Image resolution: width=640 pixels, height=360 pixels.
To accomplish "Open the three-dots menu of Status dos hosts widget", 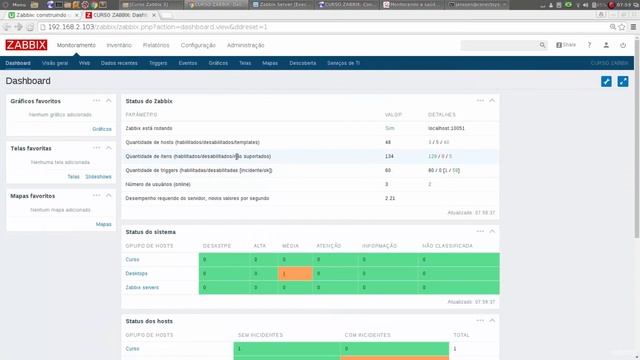I will 480,320.
